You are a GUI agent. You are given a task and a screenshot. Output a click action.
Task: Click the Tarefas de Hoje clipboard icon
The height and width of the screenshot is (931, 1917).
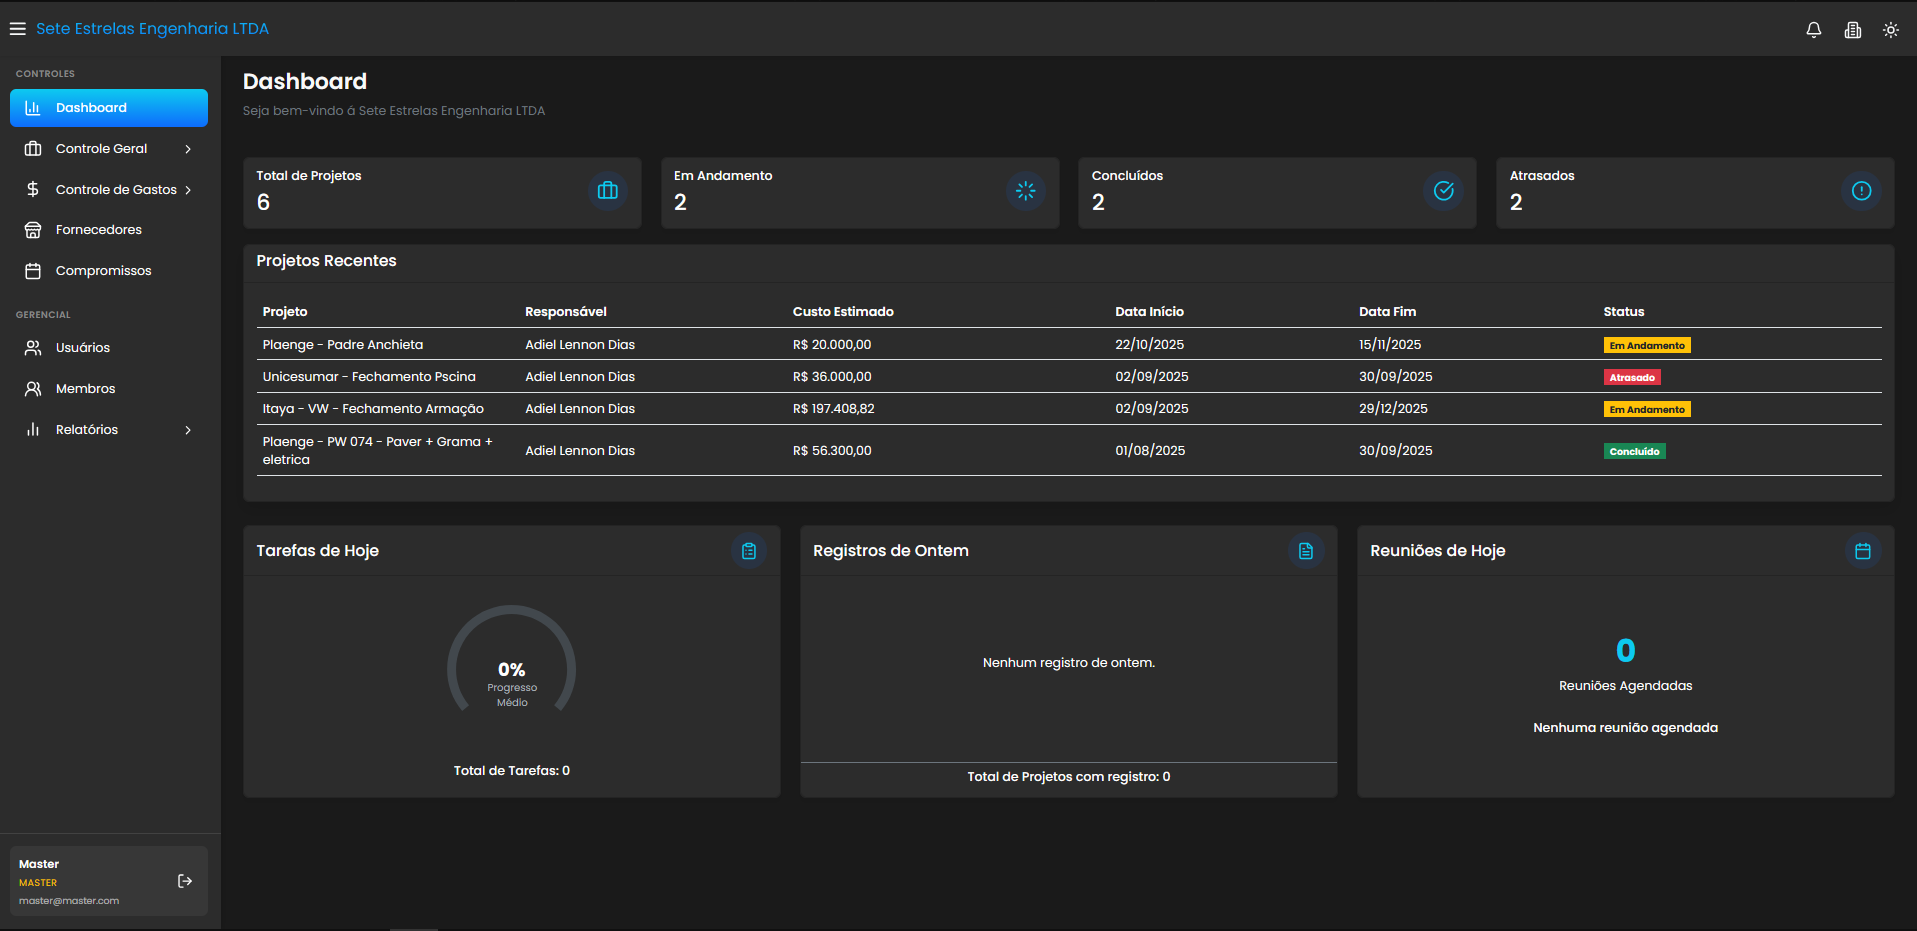(x=748, y=551)
